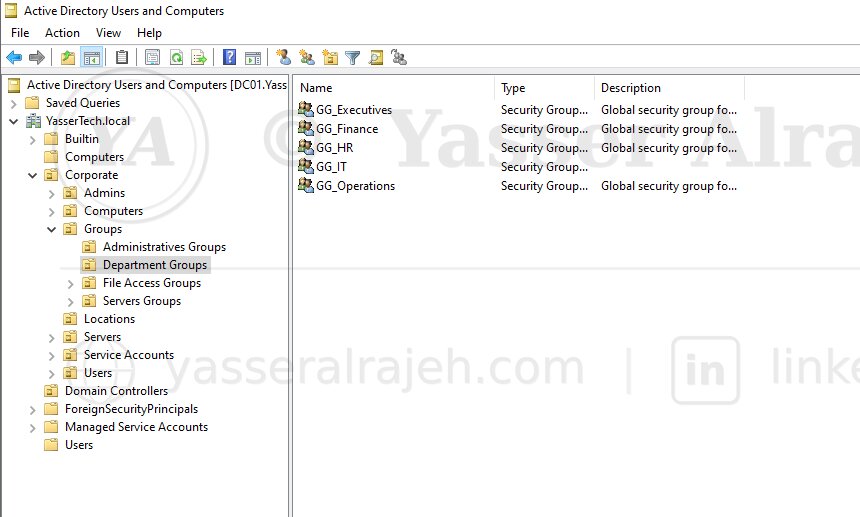Select the Domain Controllers tree item
This screenshot has width=860, height=517.
[x=116, y=390]
